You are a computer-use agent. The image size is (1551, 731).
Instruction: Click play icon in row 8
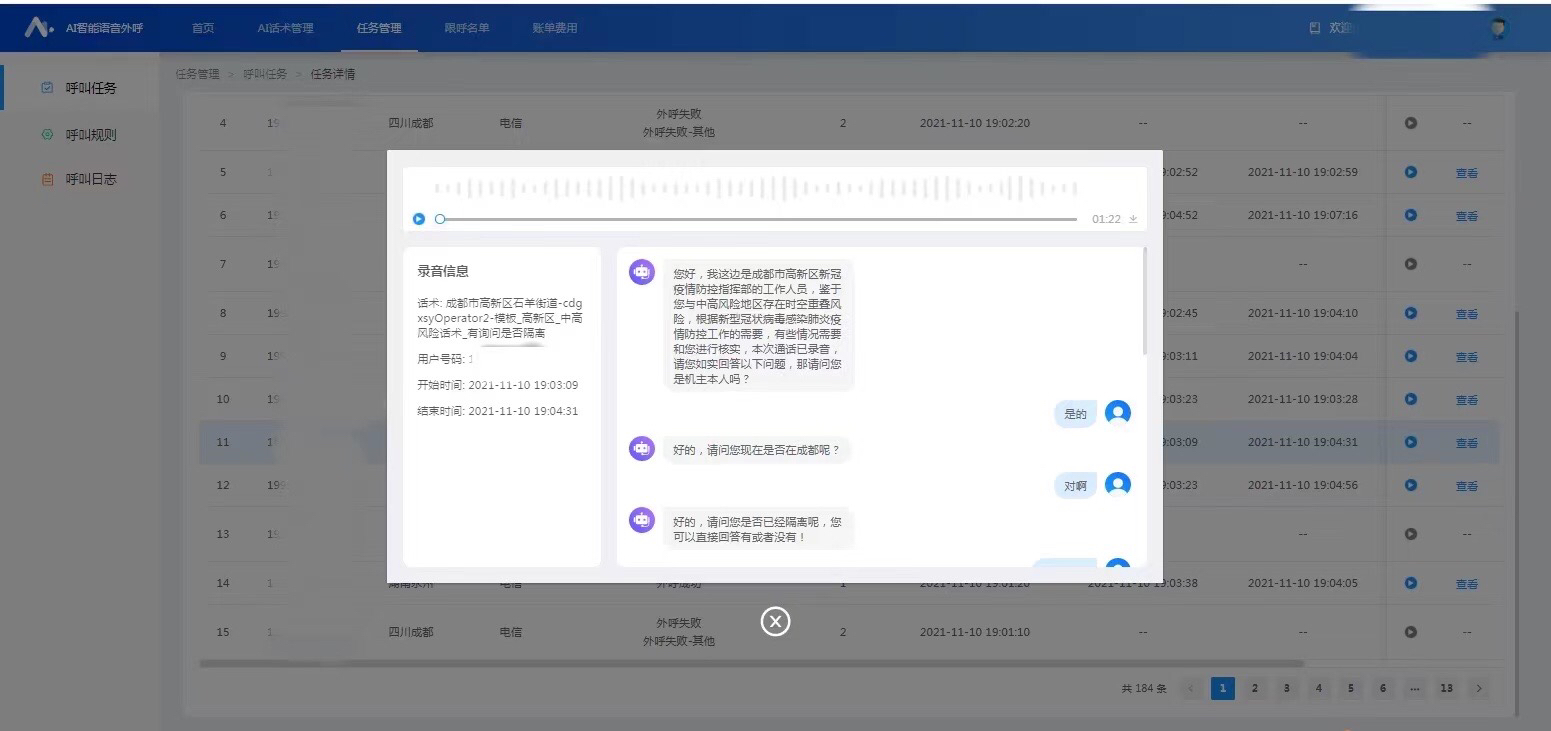tap(1410, 313)
